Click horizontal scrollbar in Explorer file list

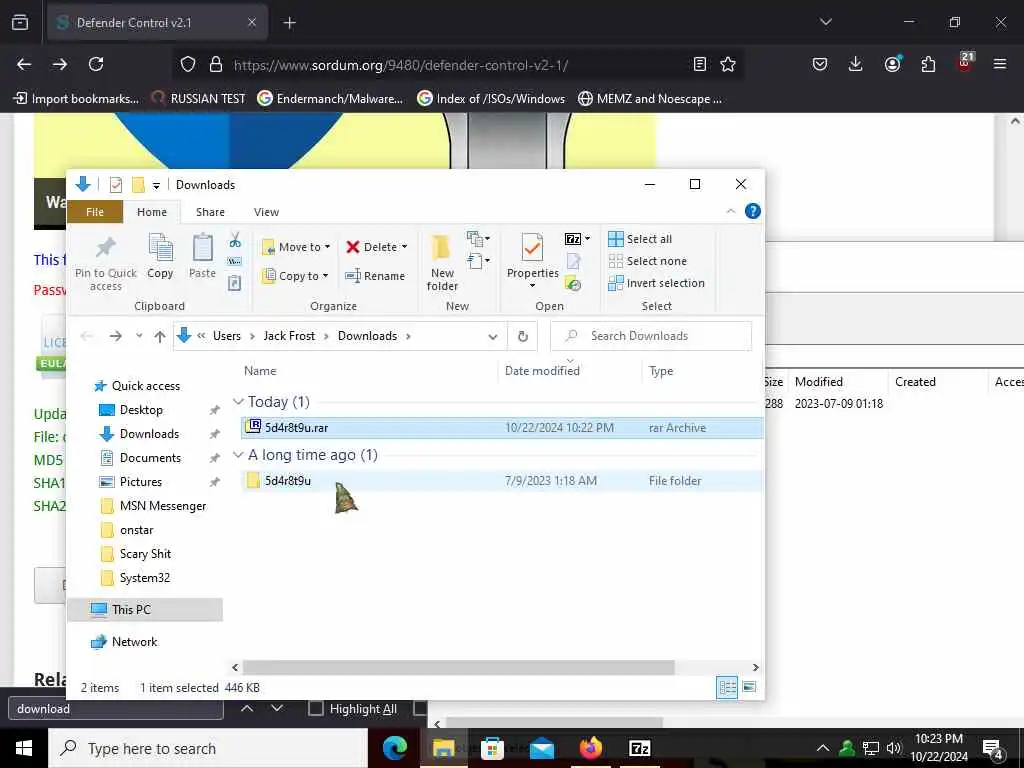[x=458, y=667]
